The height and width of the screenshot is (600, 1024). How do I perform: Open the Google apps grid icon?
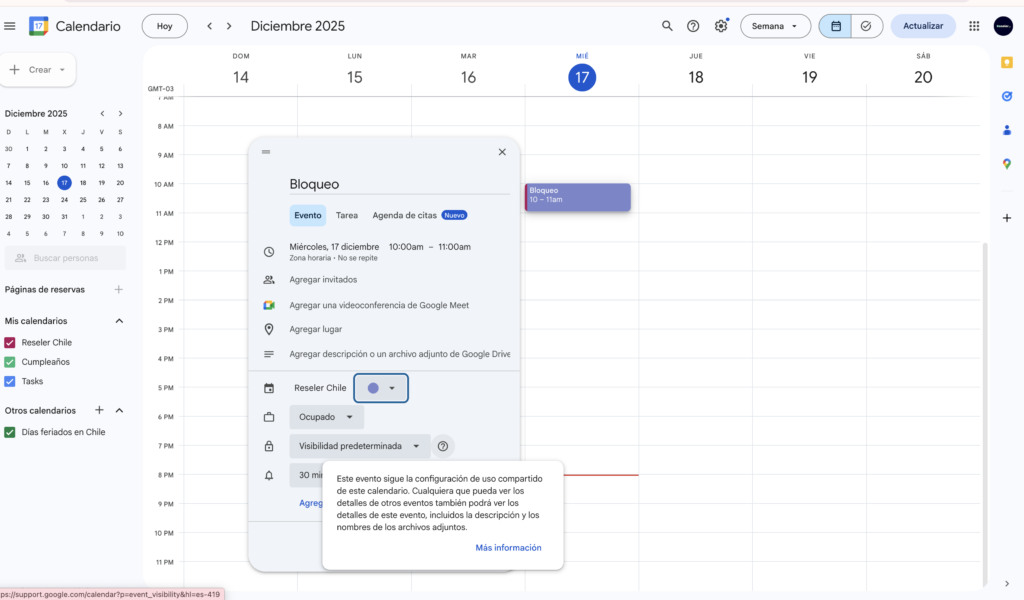974,26
